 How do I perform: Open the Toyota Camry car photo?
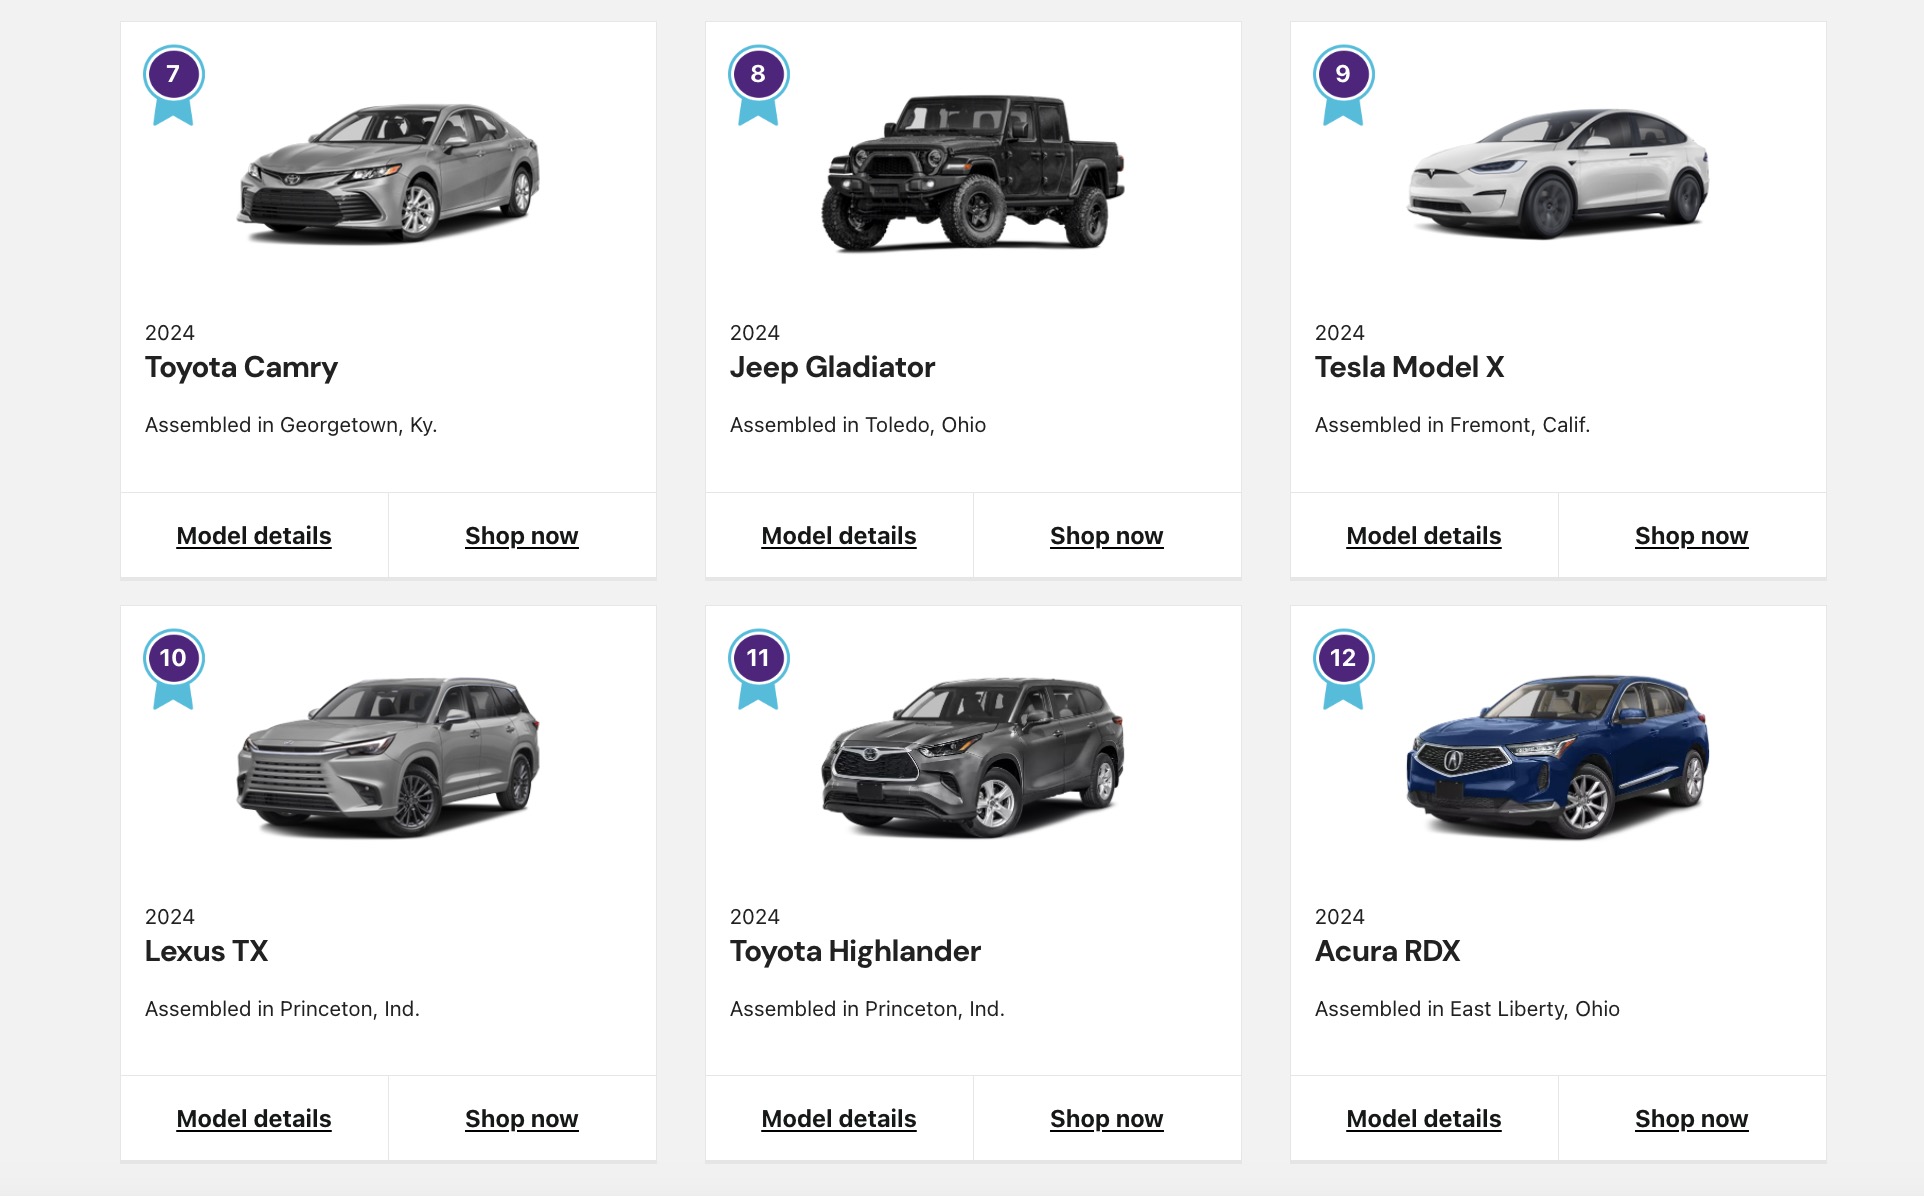pos(388,173)
